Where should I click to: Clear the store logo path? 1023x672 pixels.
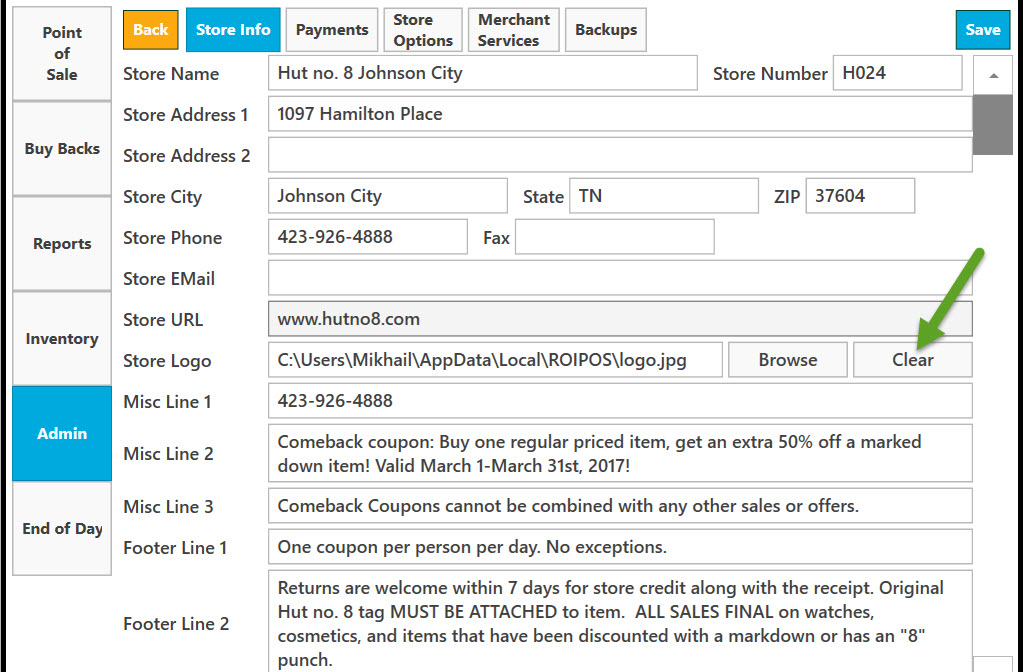coord(913,360)
